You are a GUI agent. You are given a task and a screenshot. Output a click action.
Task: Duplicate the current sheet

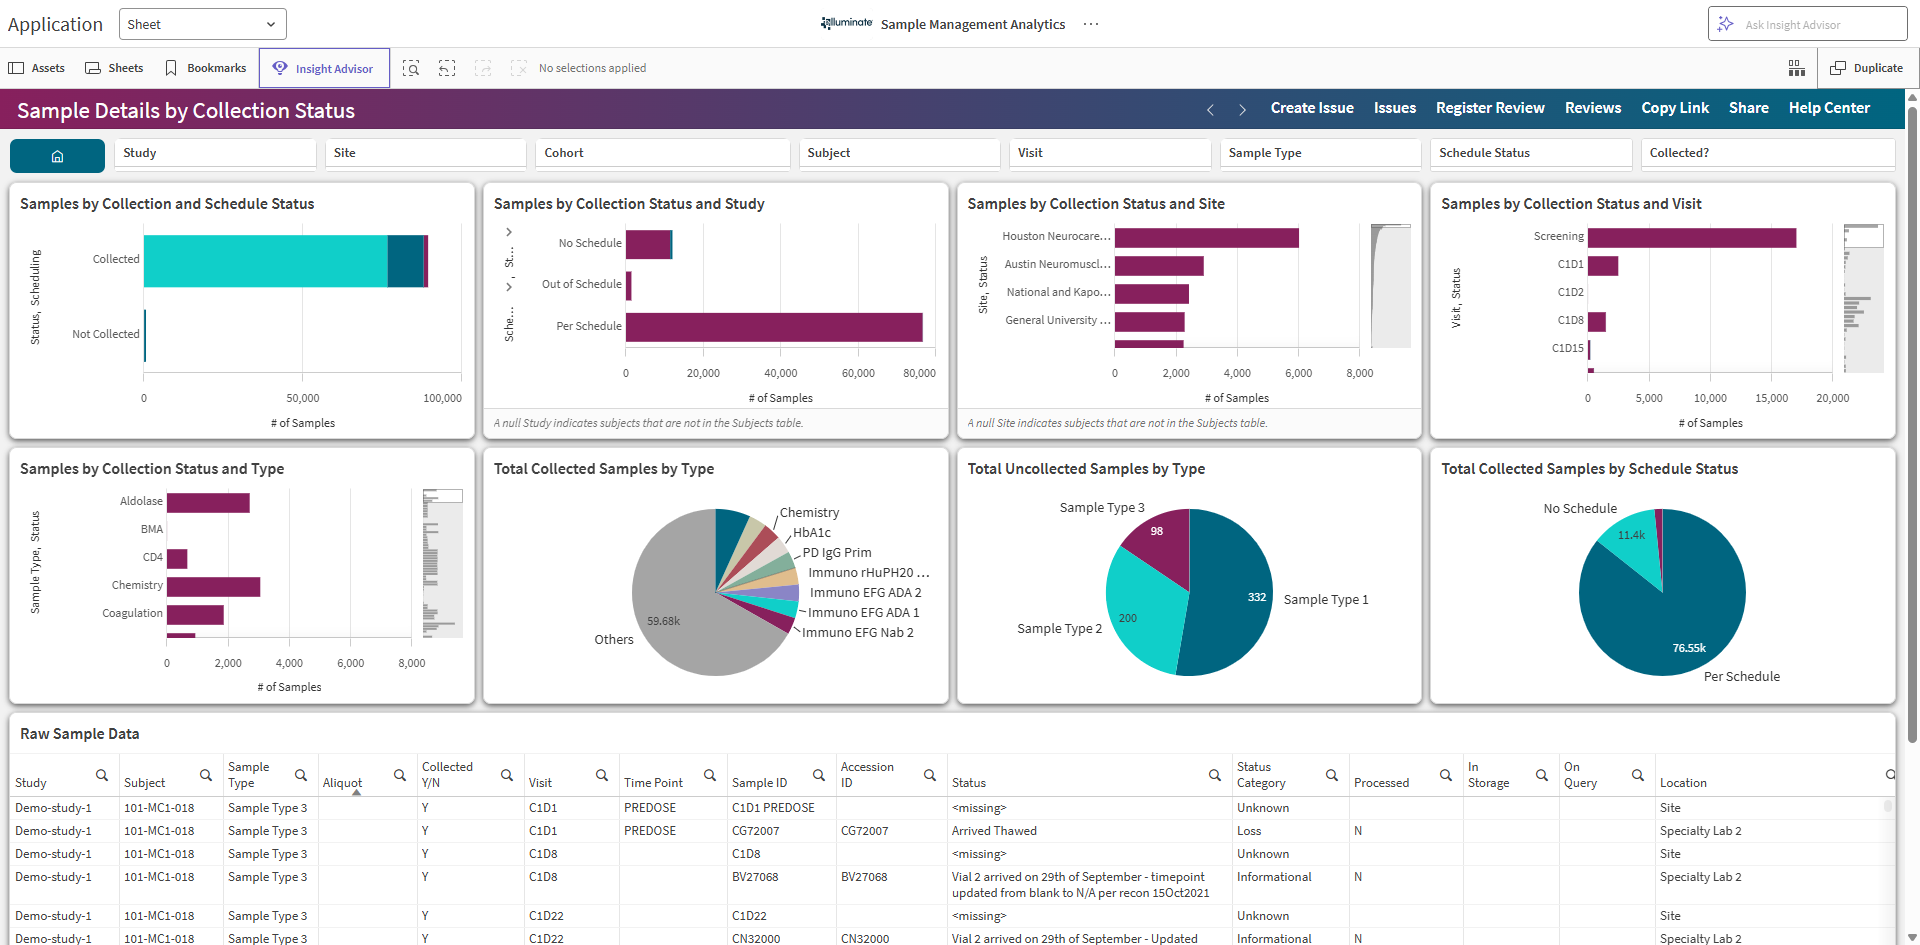1866,68
